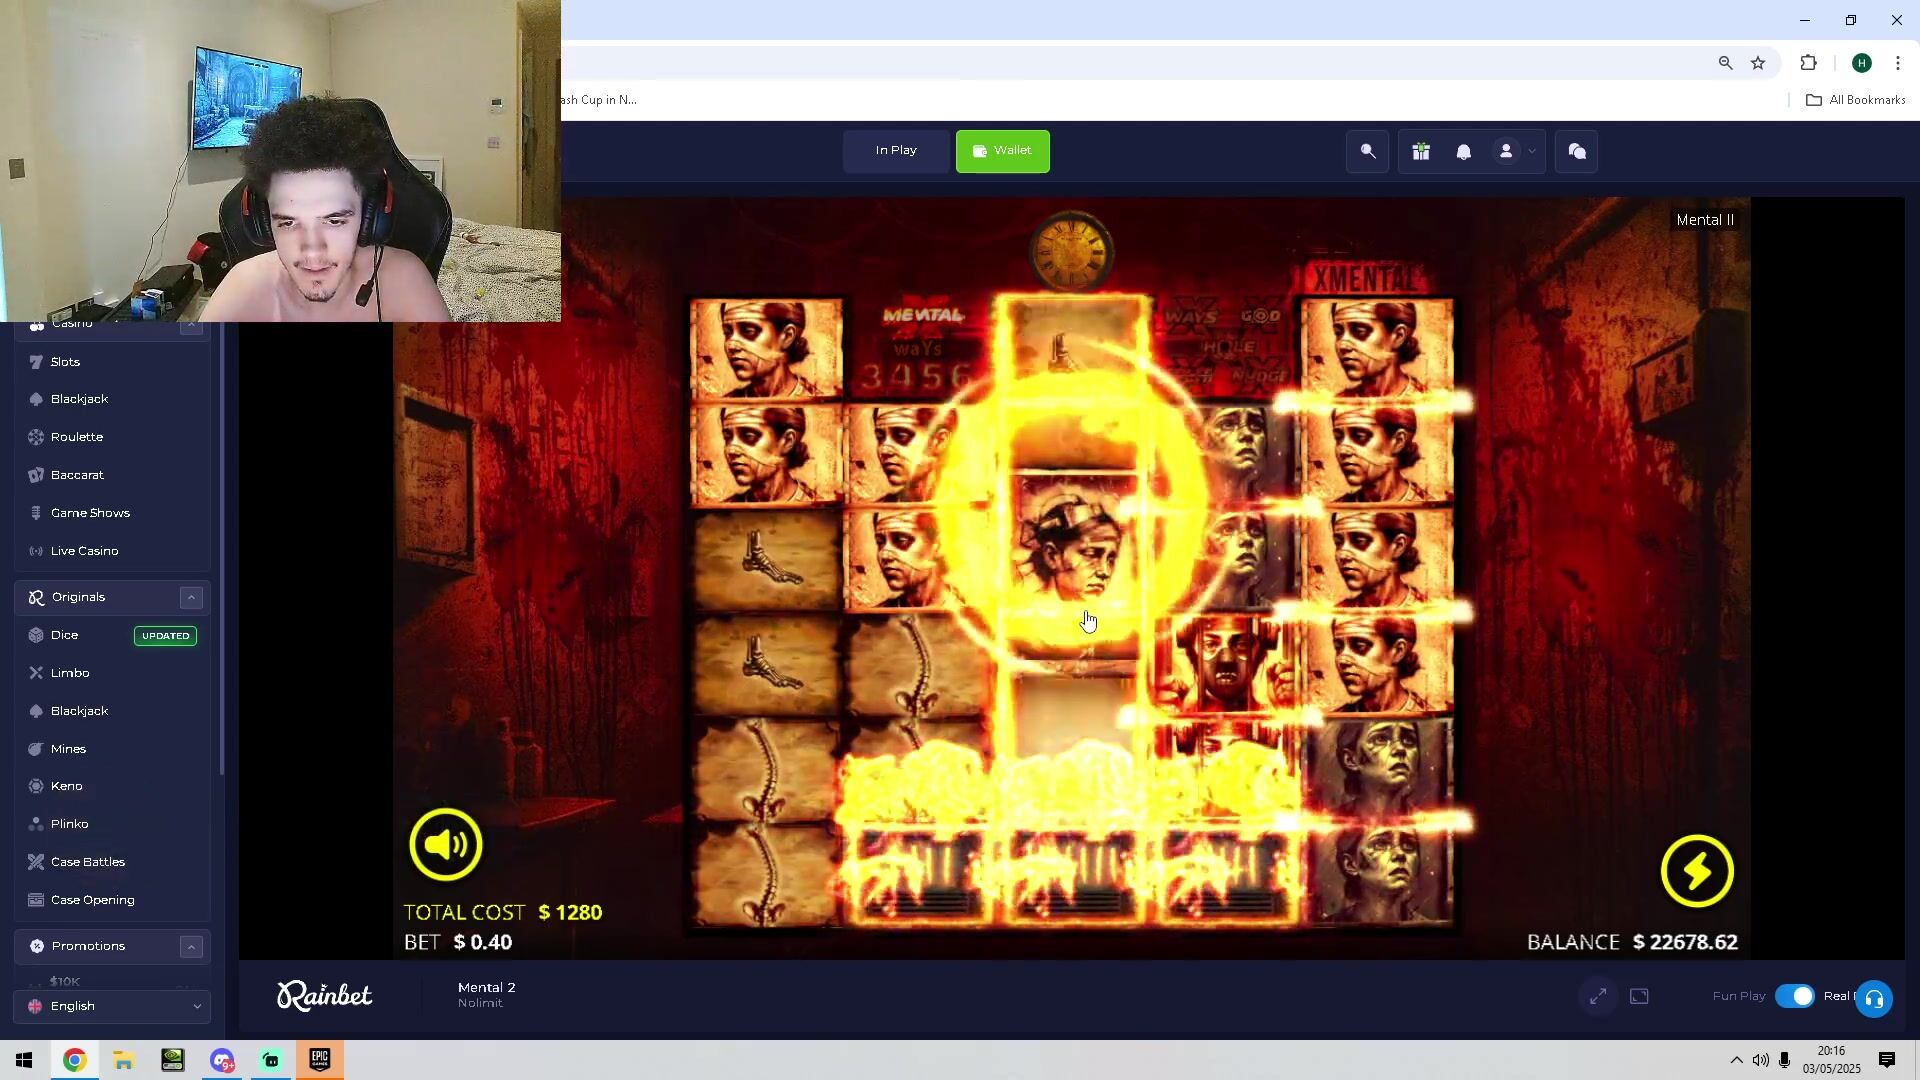Viewport: 1920px width, 1080px height.
Task: Mute the game sound speaker icon
Action: (x=445, y=845)
